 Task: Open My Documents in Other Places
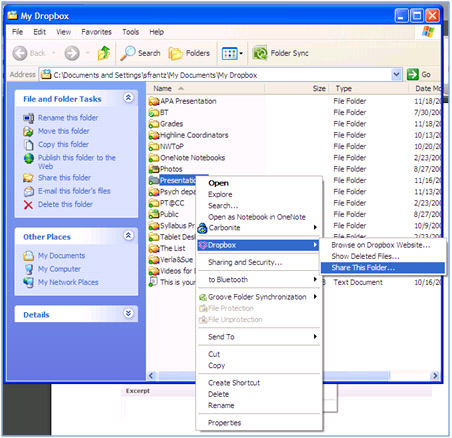click(x=61, y=256)
